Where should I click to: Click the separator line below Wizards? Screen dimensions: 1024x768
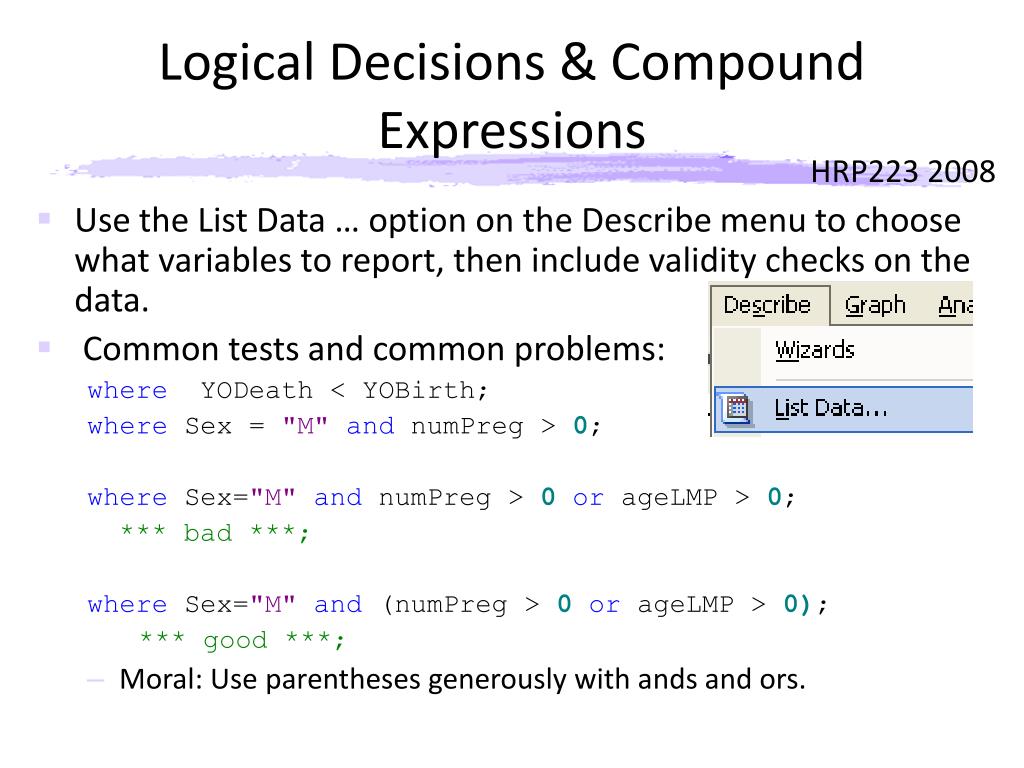[x=873, y=379]
